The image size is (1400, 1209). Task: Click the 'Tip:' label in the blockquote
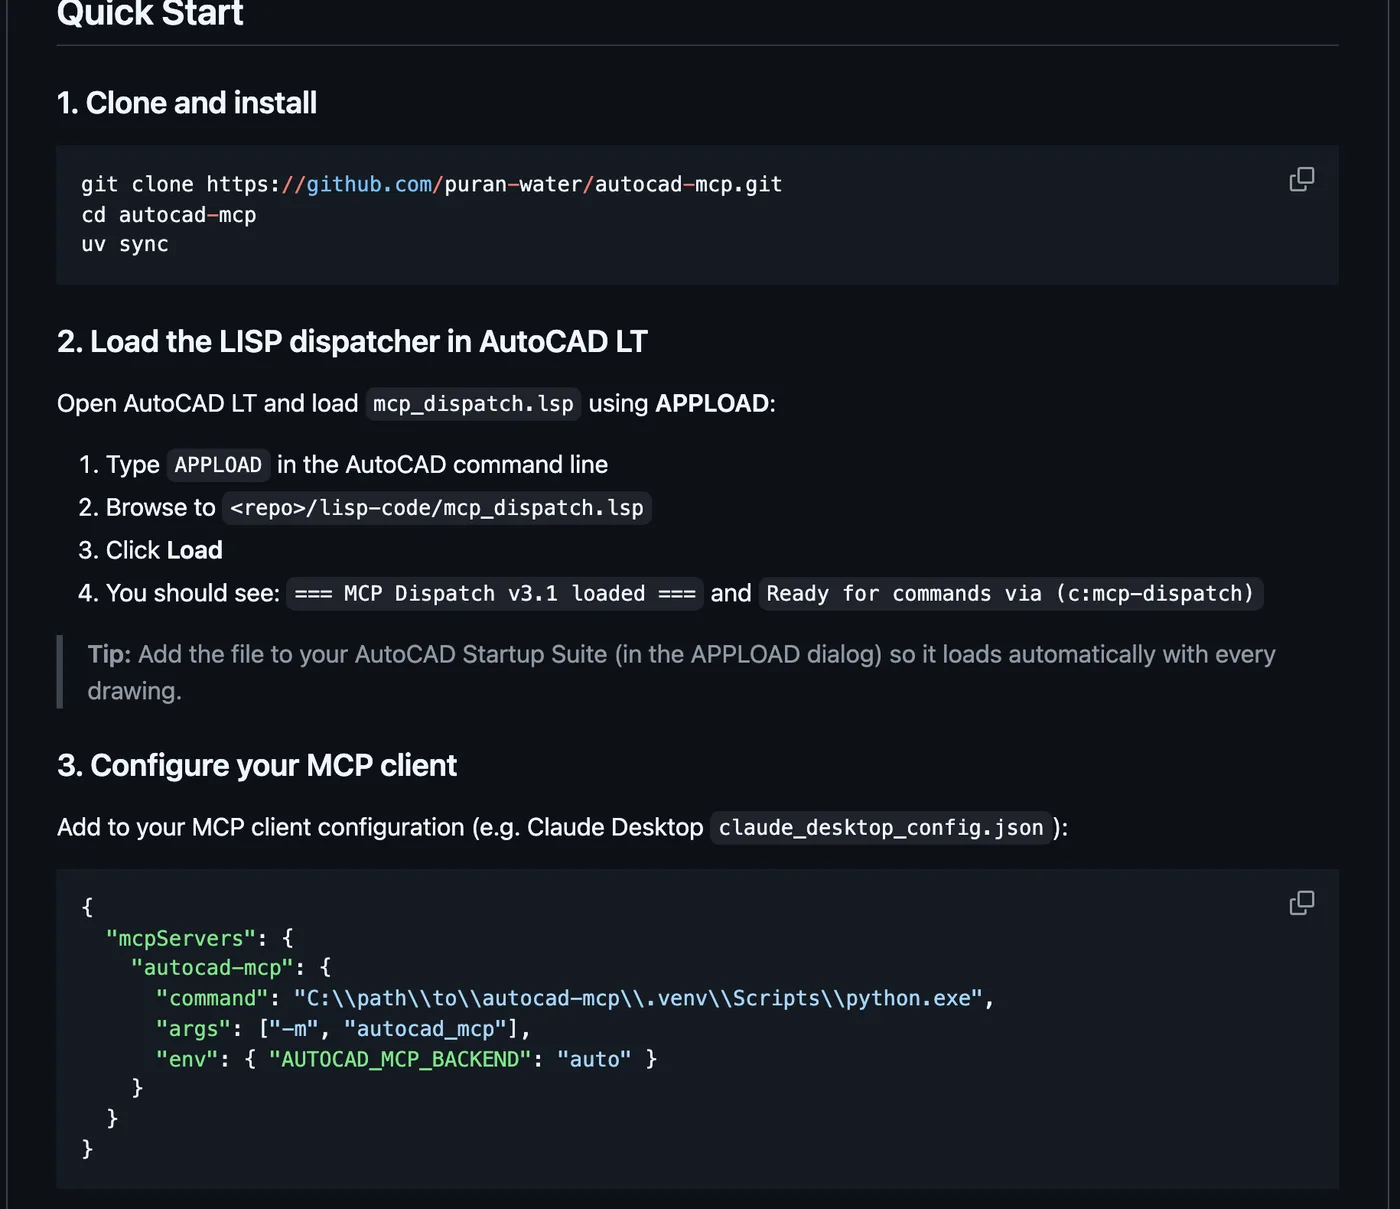pyautogui.click(x=109, y=655)
